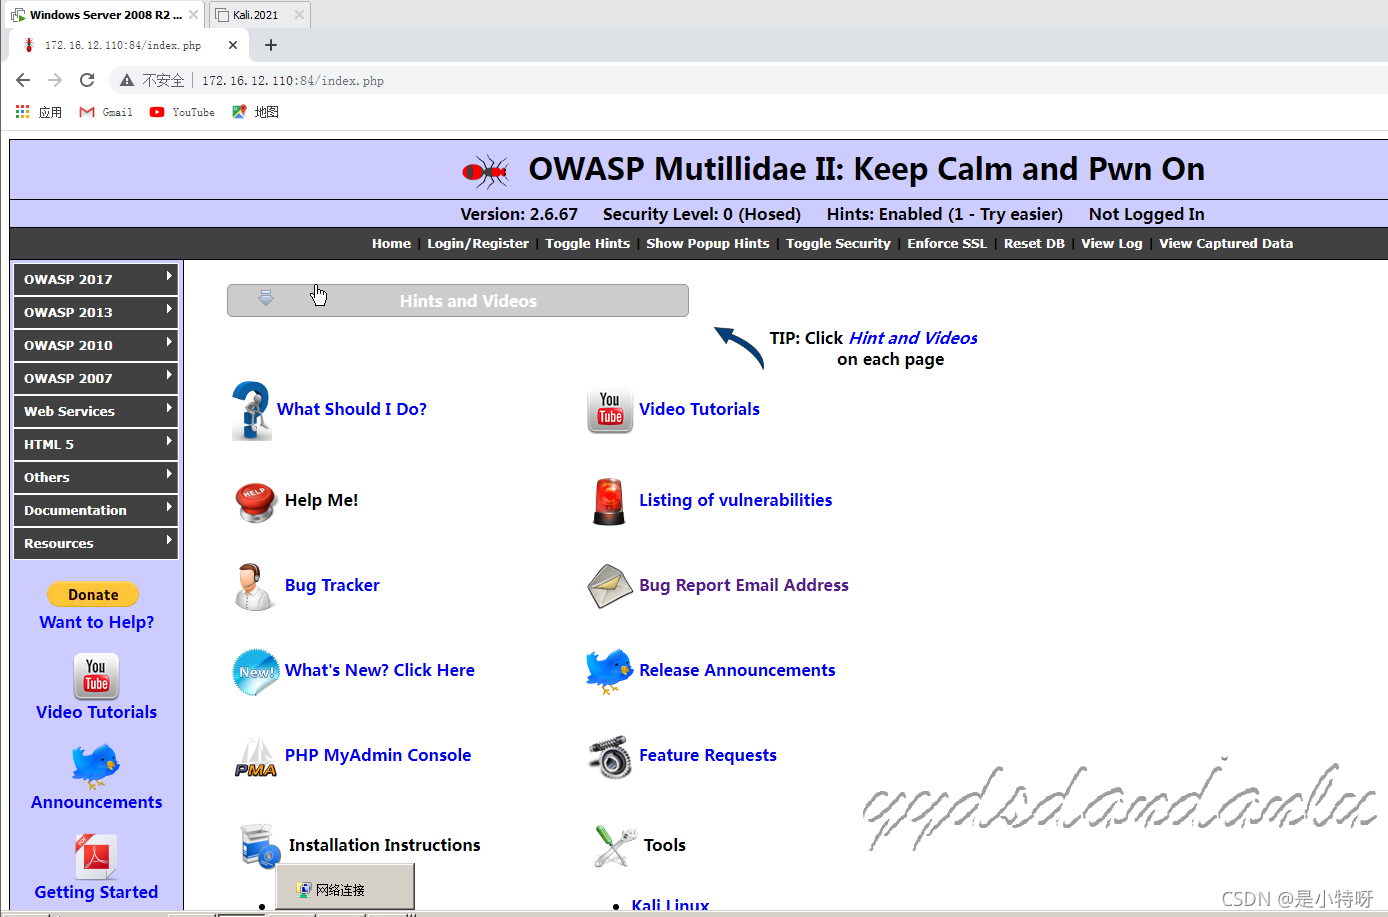Close the 172.16.12.110 browser tab

(233, 45)
